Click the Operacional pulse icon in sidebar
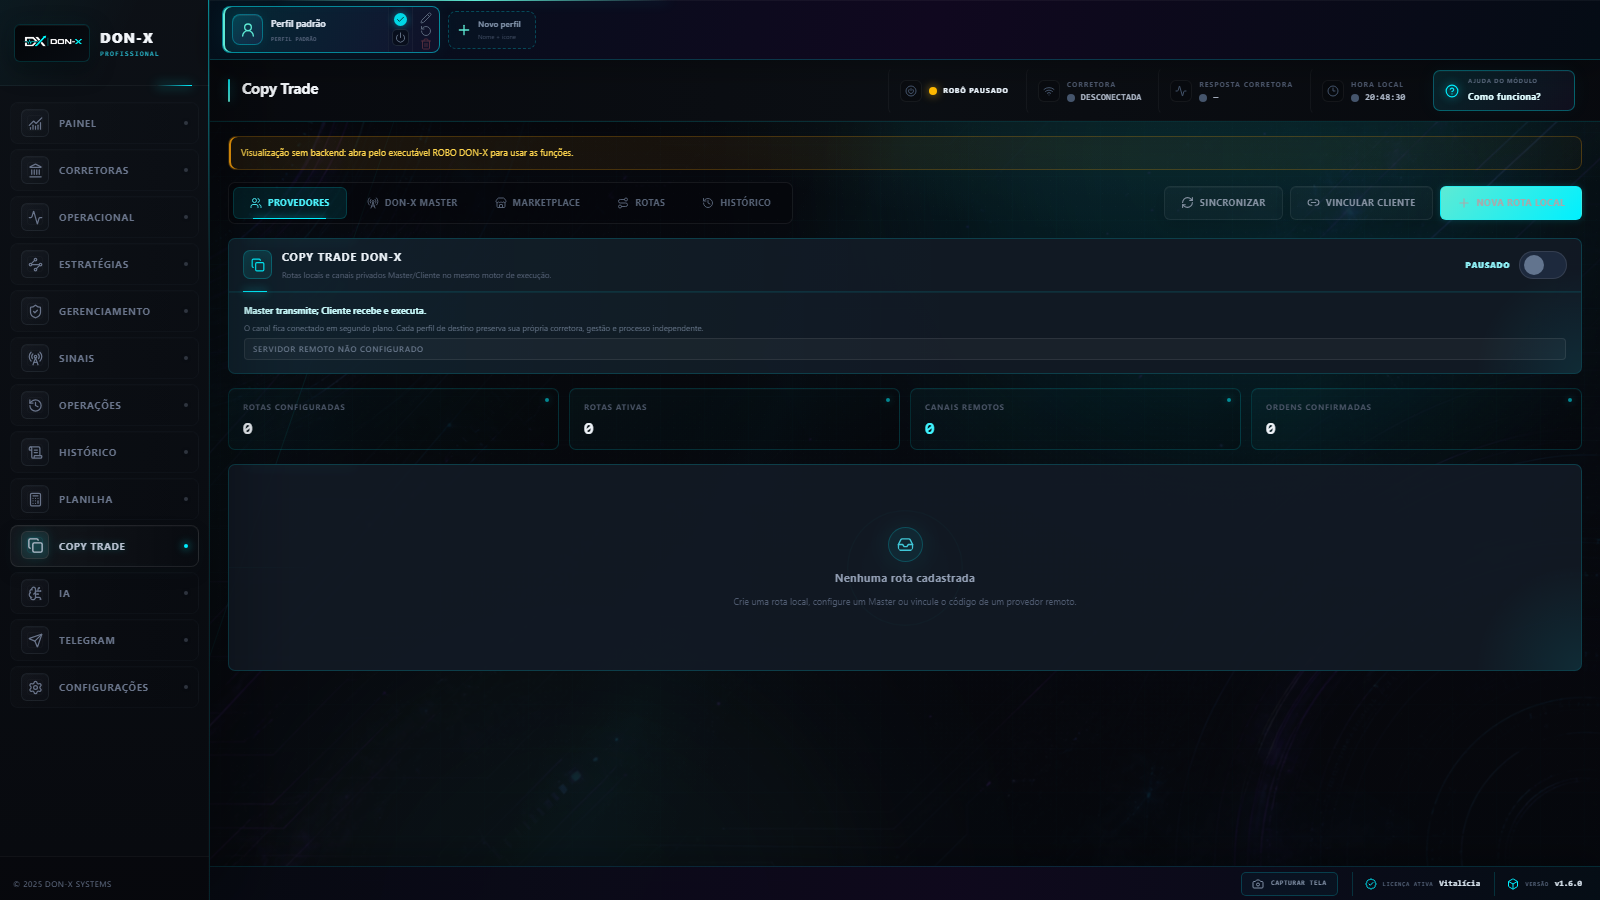 (x=35, y=217)
